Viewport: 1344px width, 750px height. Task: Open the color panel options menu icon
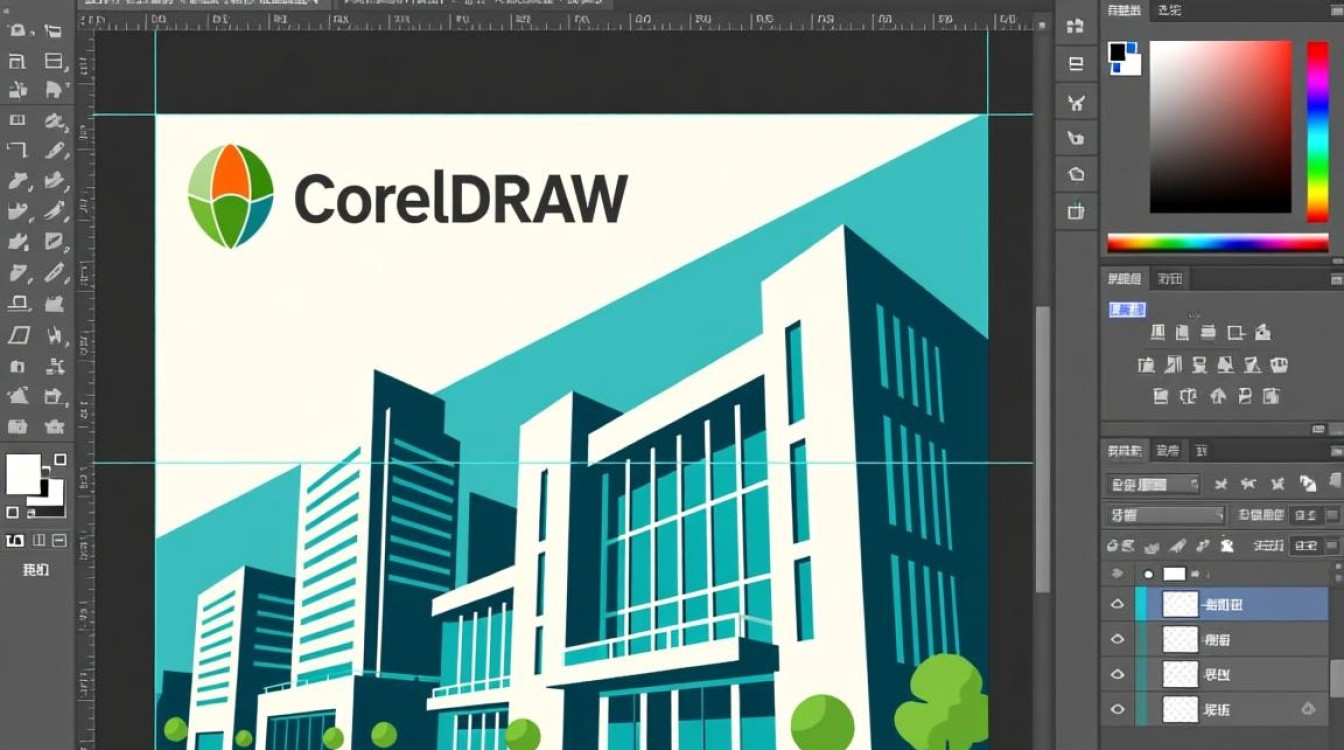[1336, 10]
